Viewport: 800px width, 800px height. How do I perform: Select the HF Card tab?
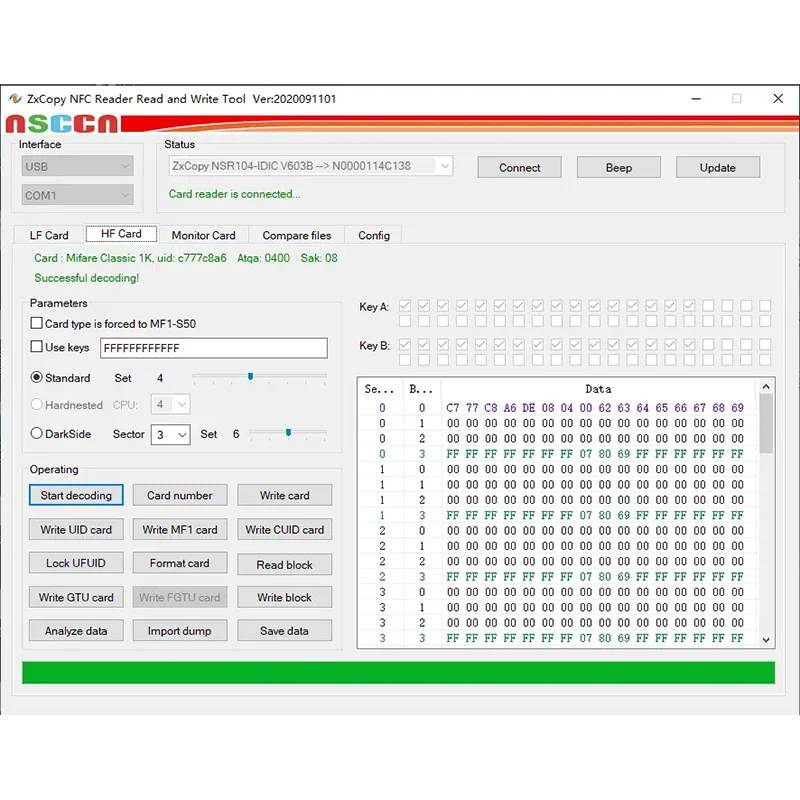pos(121,234)
